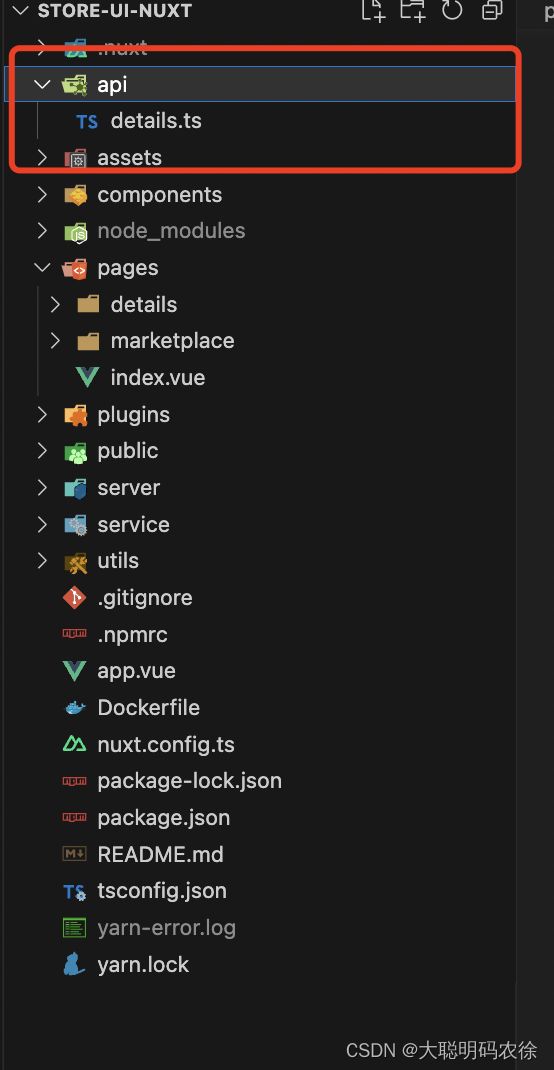Collapse the pages folder chevron

42,268
